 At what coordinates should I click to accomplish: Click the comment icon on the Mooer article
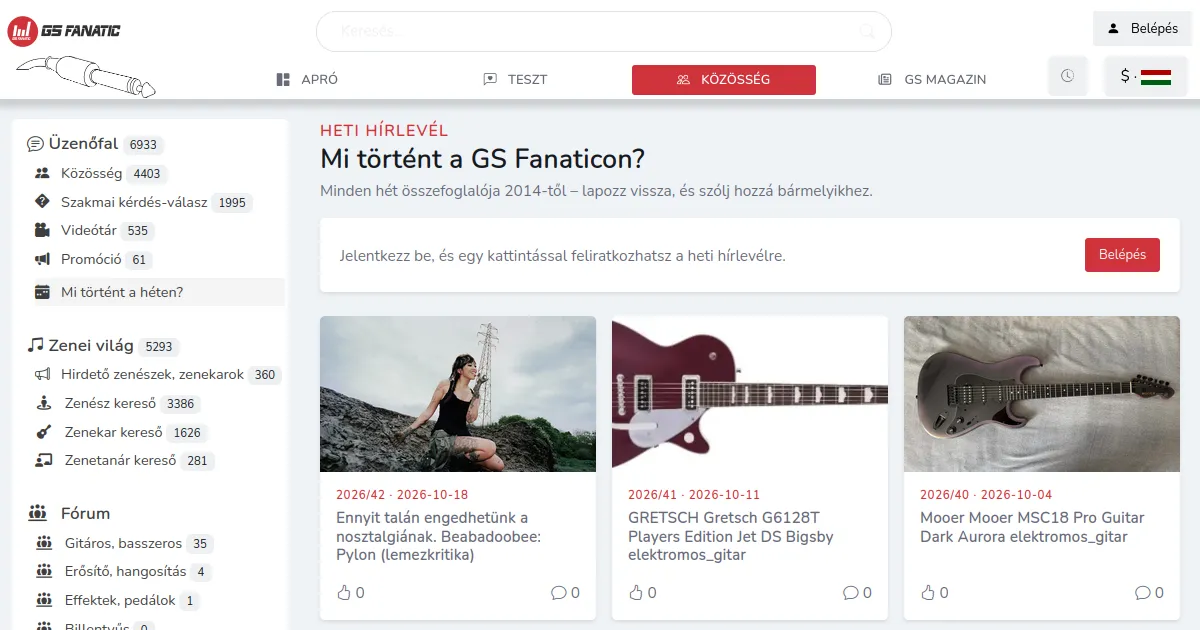coord(1142,593)
